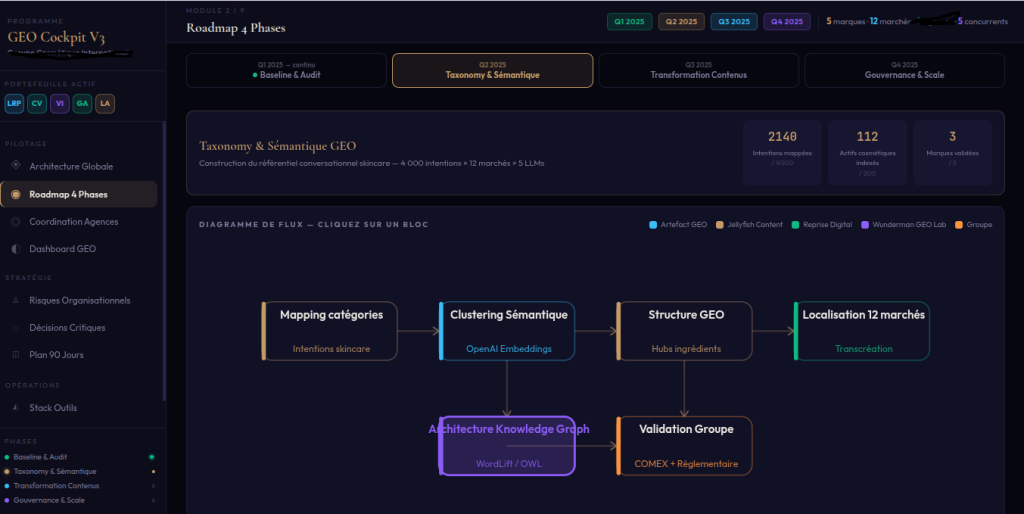1024x514 pixels.
Task: Click the Stack Outils icon
Action: tap(15, 407)
